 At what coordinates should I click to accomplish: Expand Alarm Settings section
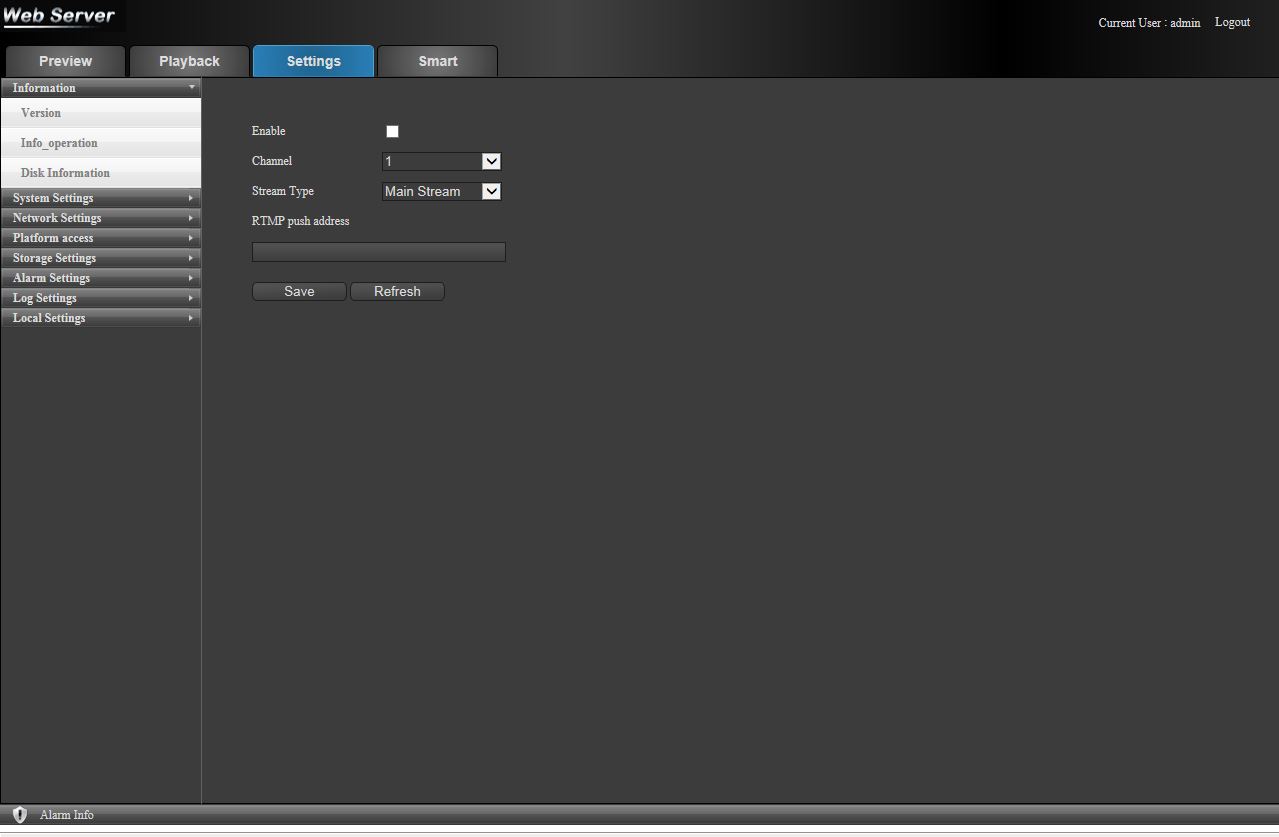pos(100,278)
